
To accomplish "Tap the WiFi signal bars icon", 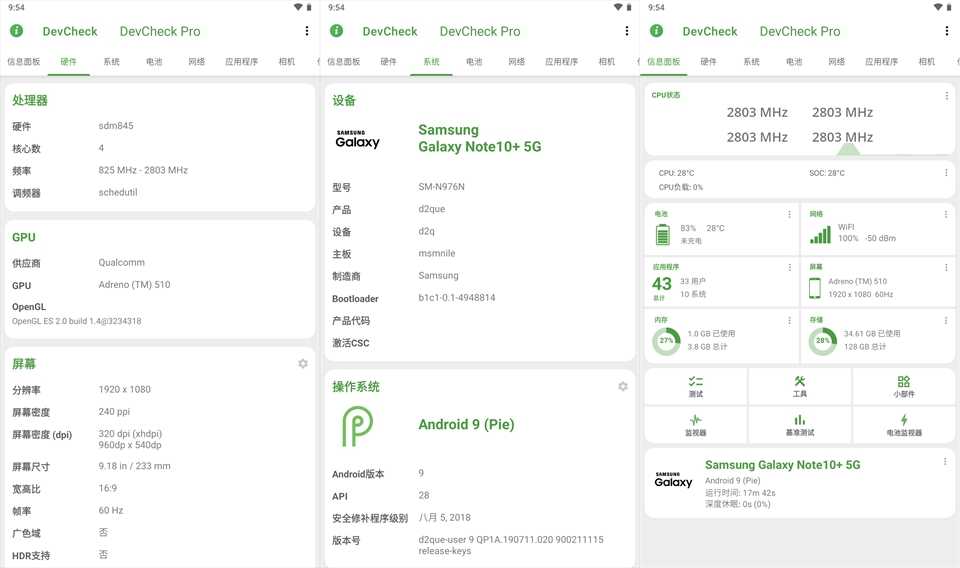I will [820, 234].
